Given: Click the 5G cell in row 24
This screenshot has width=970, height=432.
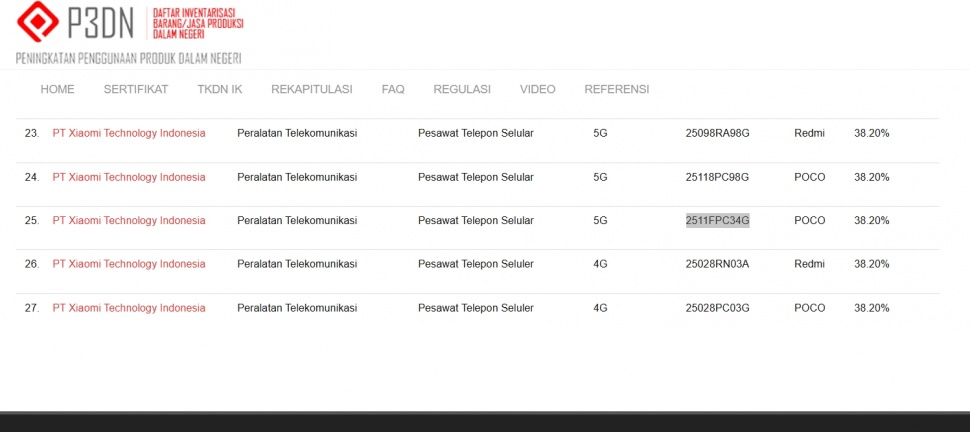Looking at the screenshot, I should [600, 177].
